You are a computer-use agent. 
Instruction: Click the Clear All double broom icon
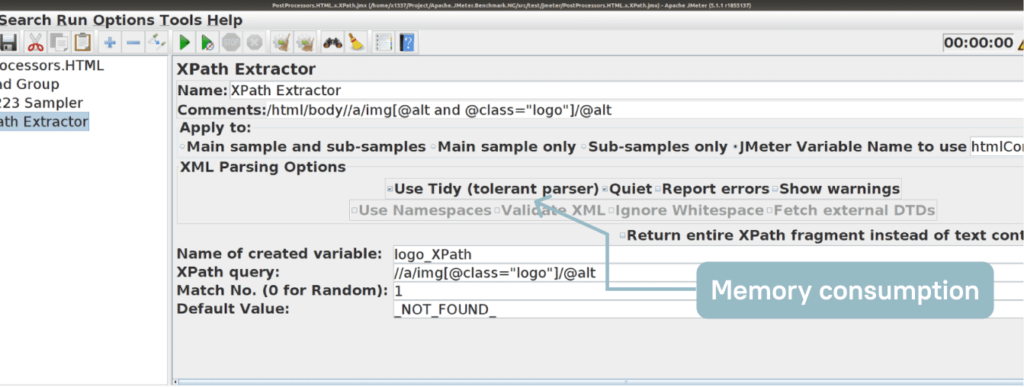point(305,43)
